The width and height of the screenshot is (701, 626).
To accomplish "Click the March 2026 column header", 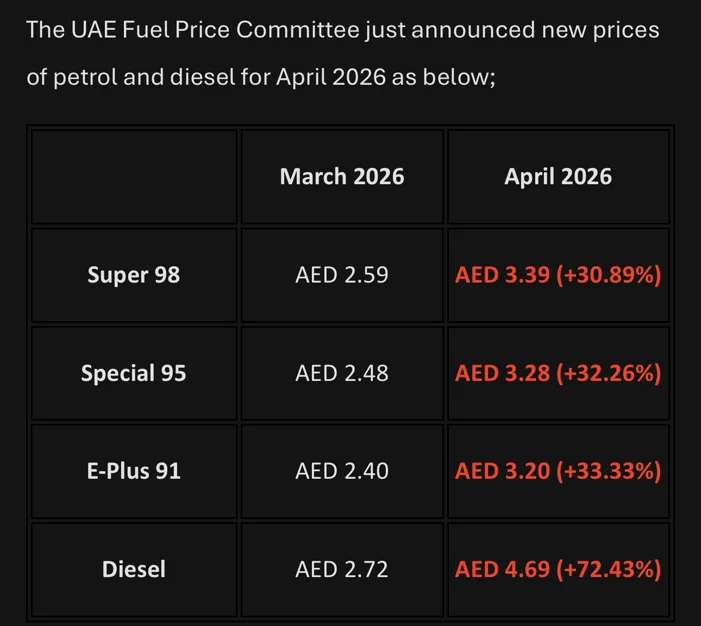I will (x=342, y=177).
